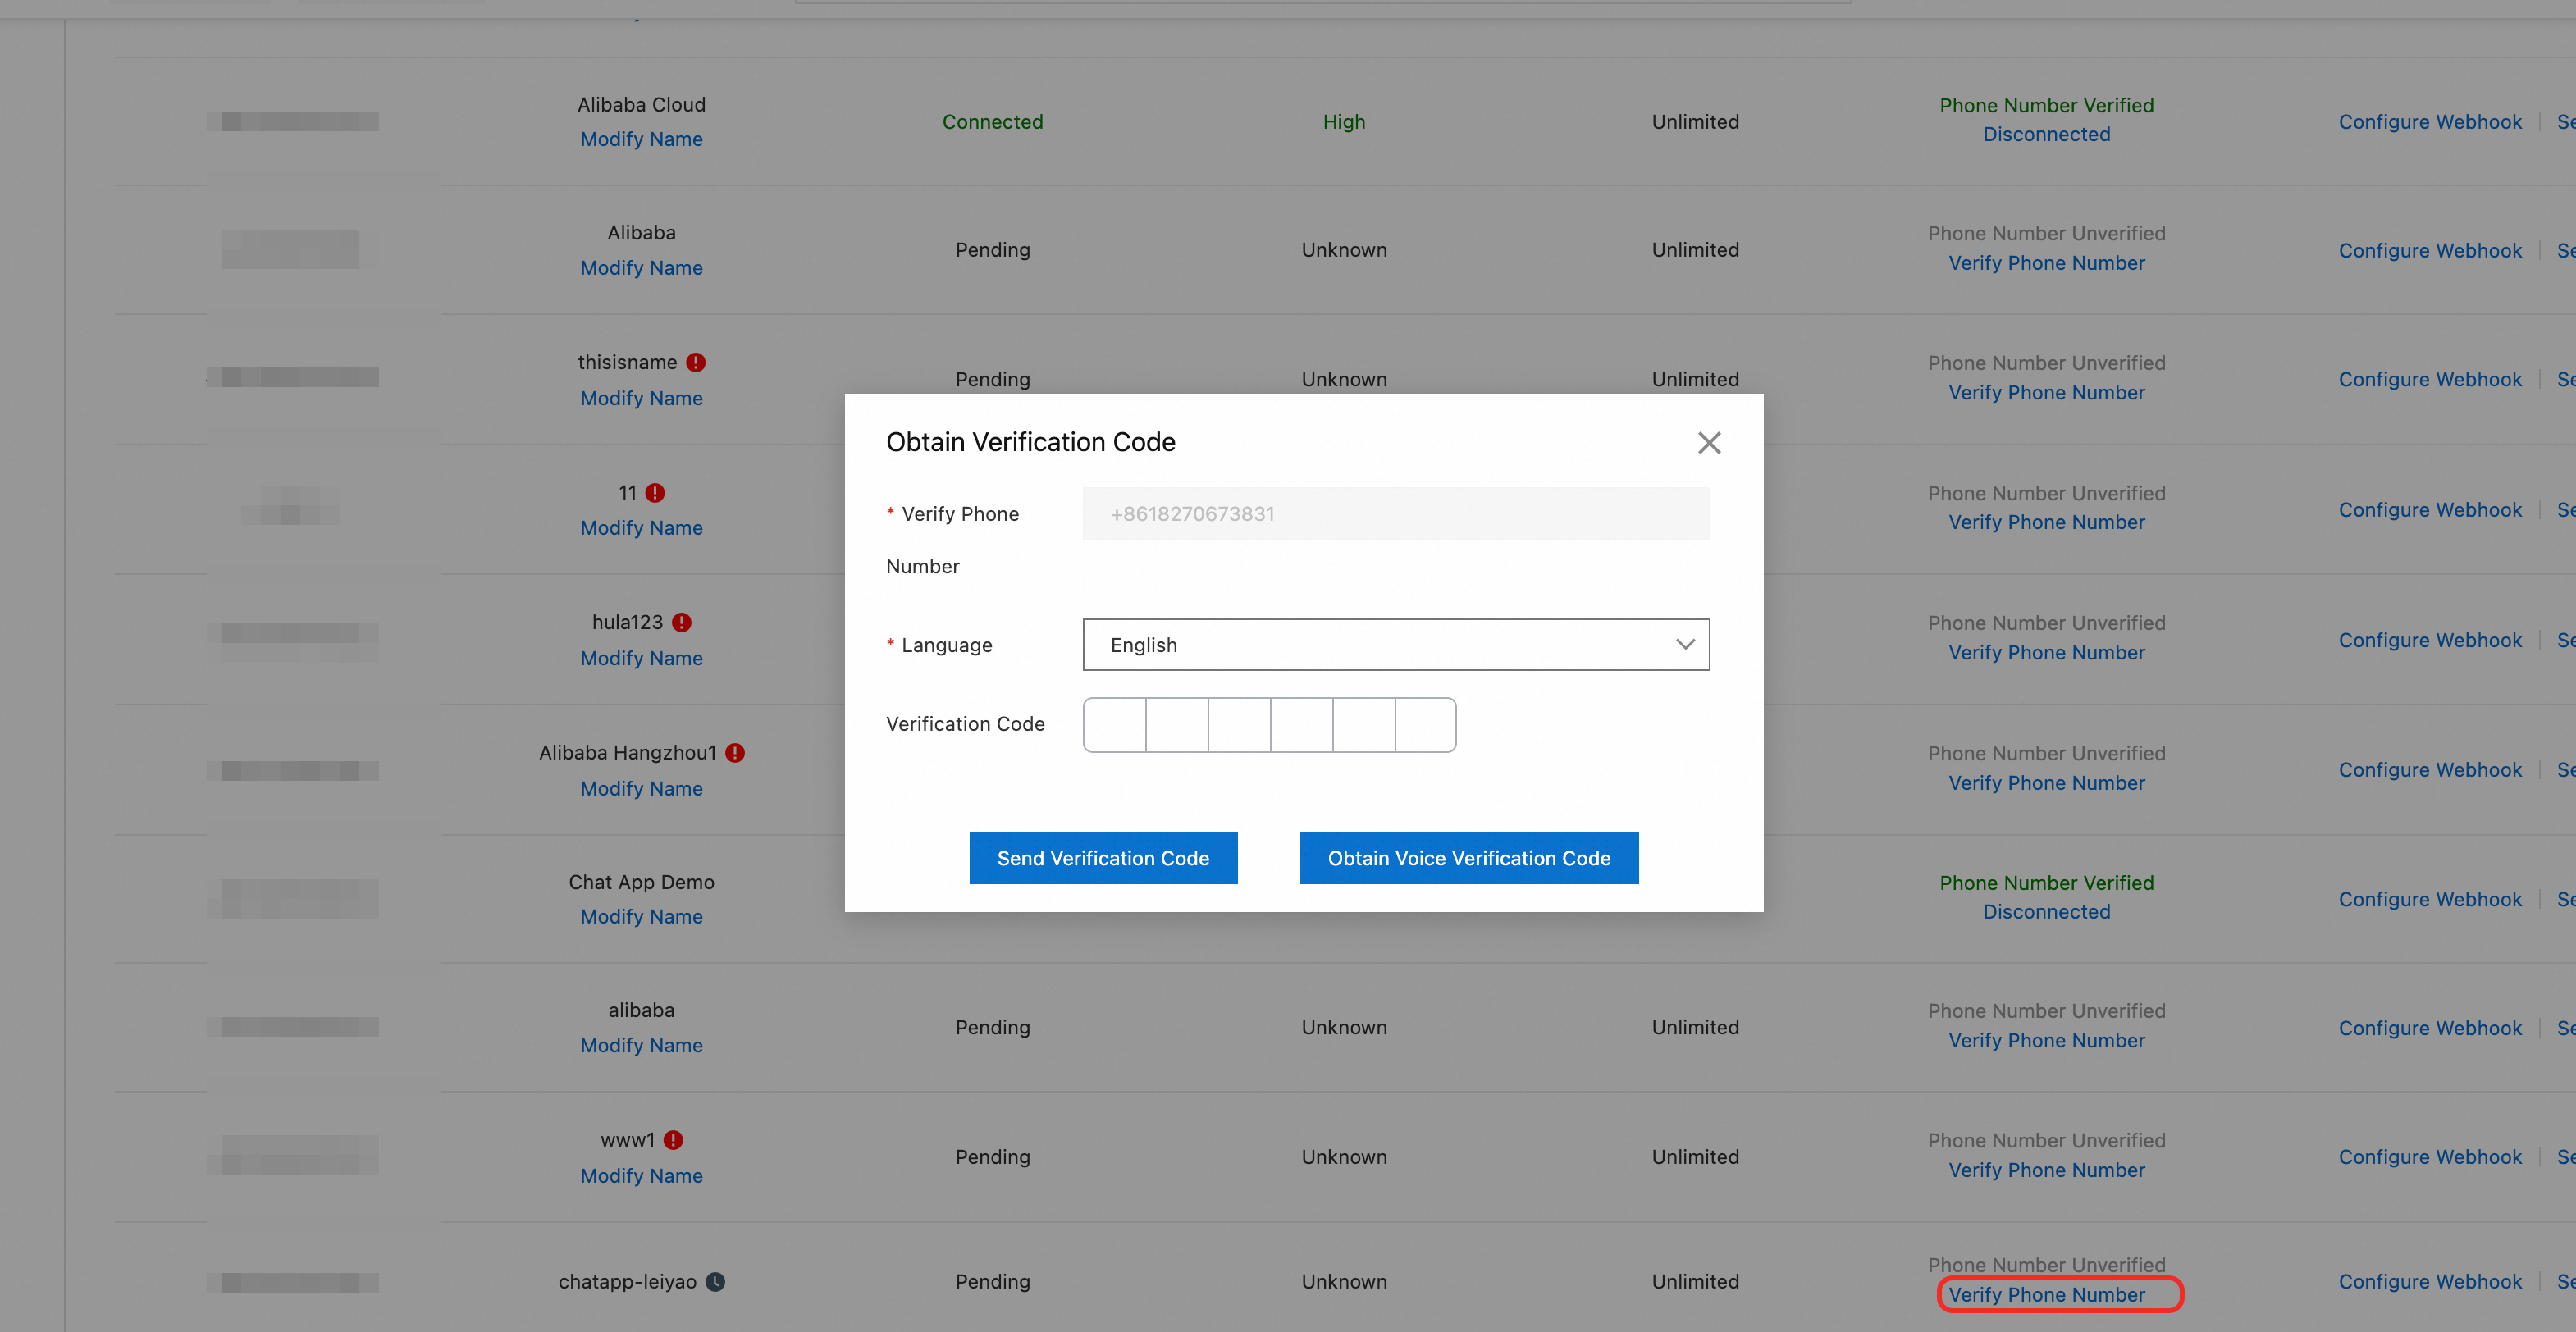2576x1332 pixels.
Task: Click Verify Phone Number for chatapp-leiyao row
Action: [2046, 1295]
